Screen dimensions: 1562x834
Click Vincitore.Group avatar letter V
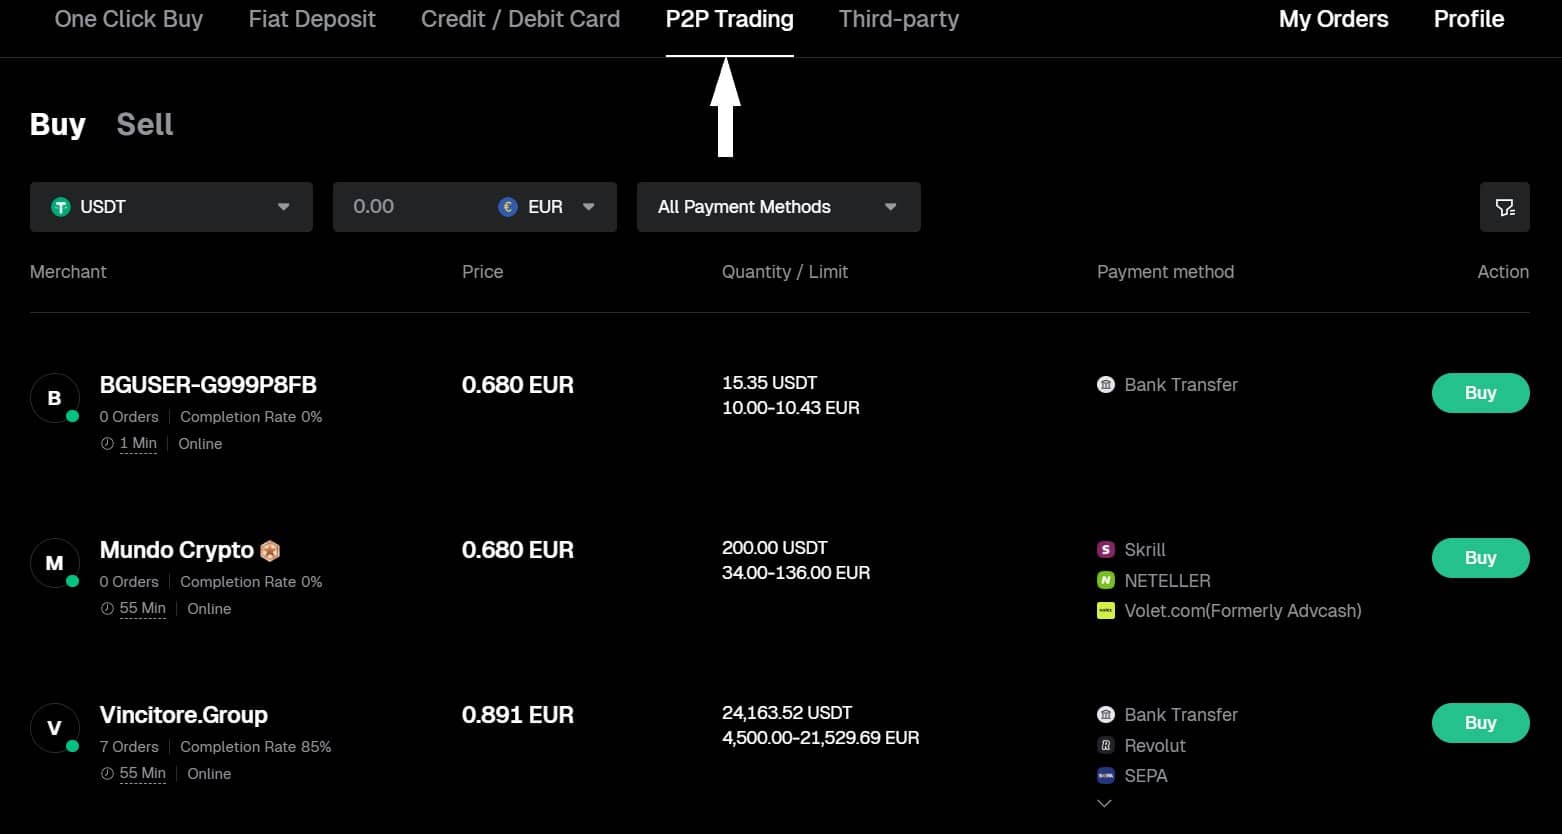click(x=54, y=728)
